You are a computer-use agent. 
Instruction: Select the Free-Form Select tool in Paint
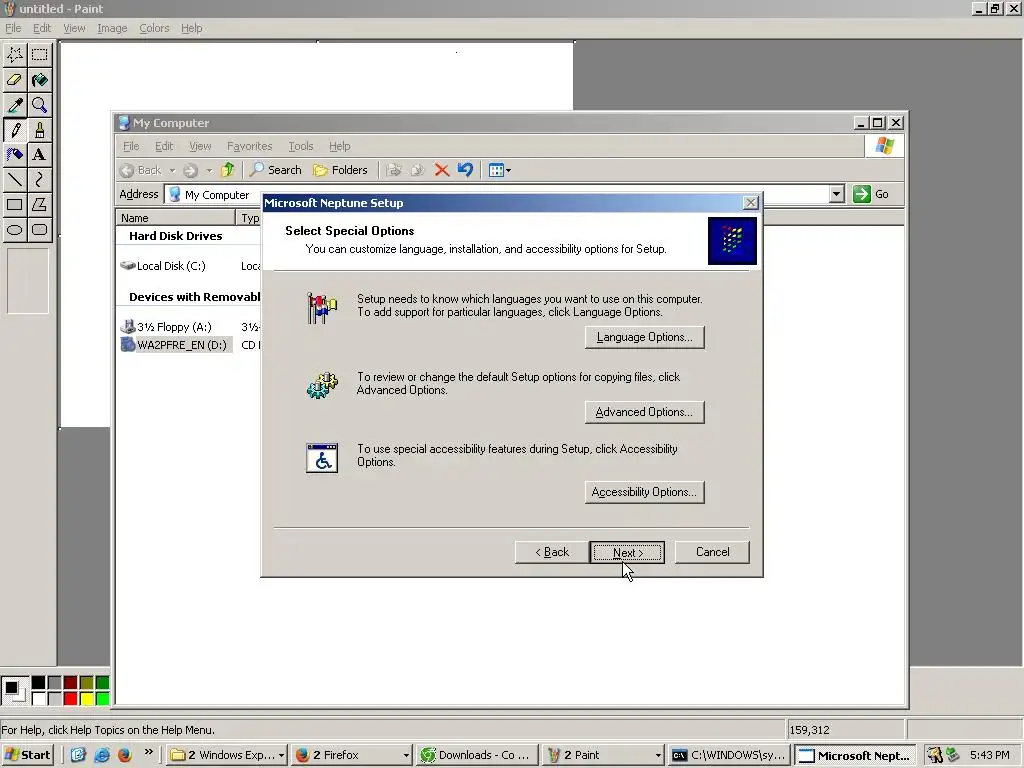(x=15, y=55)
